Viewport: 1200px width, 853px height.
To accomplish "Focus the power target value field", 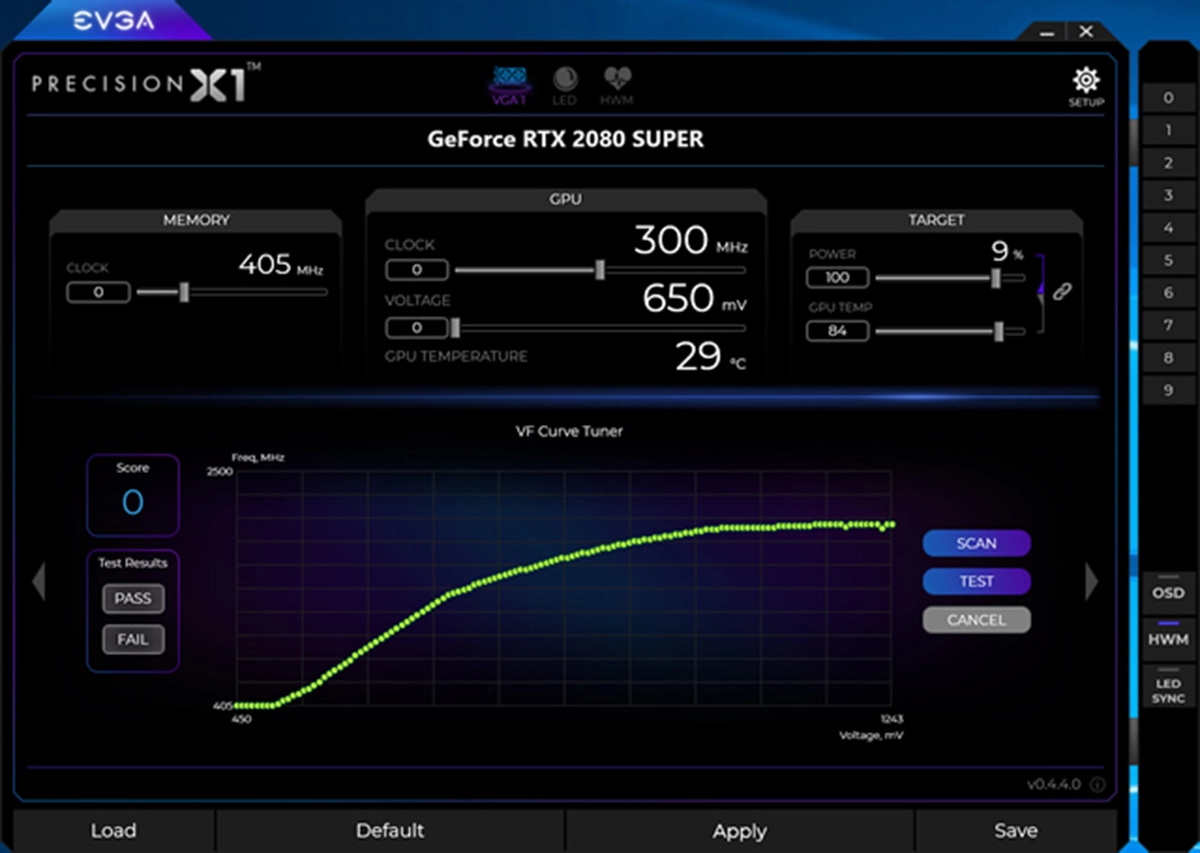I will 837,278.
